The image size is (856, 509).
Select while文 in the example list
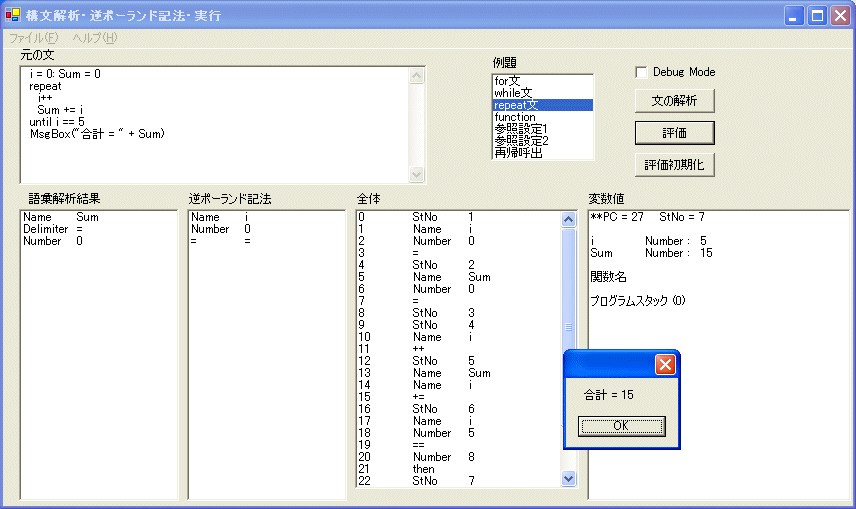pyautogui.click(x=513, y=93)
